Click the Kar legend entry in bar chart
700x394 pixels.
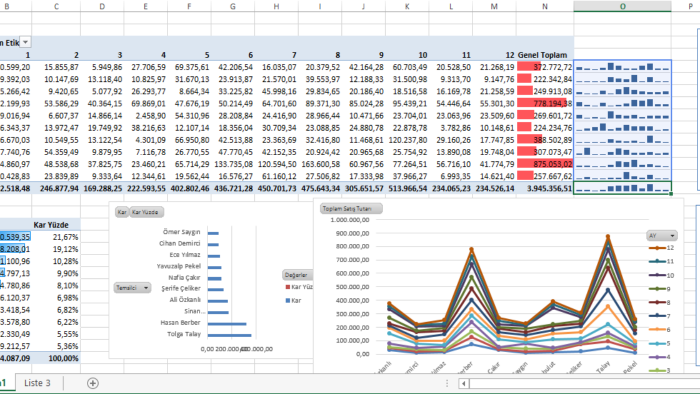tap(293, 301)
